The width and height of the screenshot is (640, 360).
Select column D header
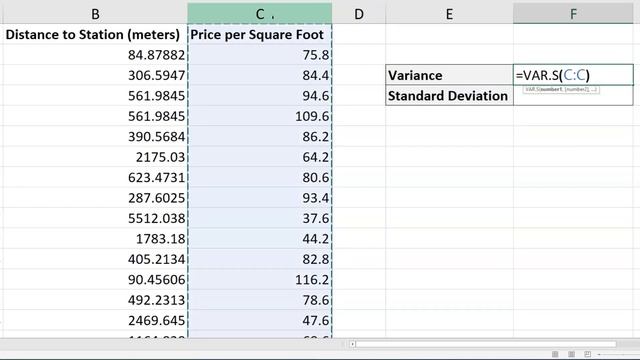359,14
